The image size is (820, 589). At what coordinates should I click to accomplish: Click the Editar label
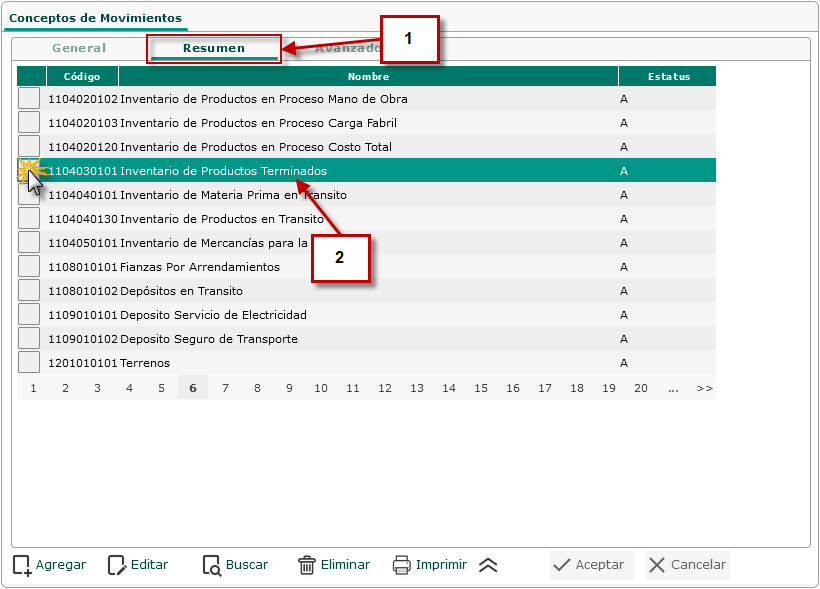tap(150, 565)
